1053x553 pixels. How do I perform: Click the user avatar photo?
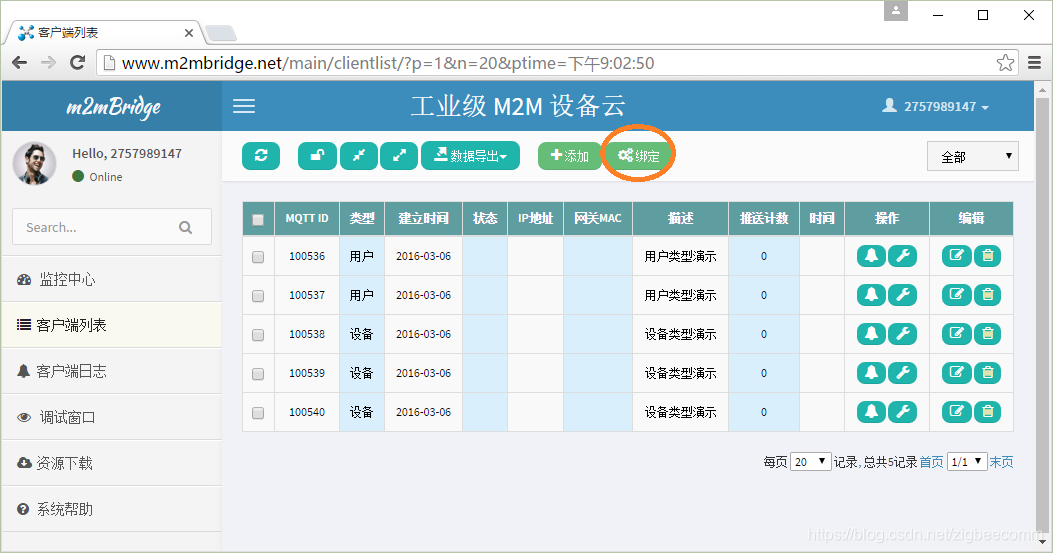[34, 163]
